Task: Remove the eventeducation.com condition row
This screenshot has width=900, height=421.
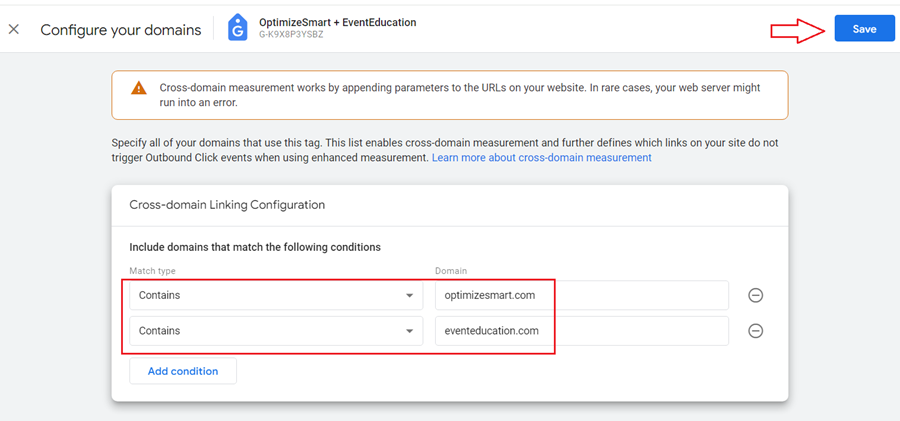Action: tap(755, 331)
